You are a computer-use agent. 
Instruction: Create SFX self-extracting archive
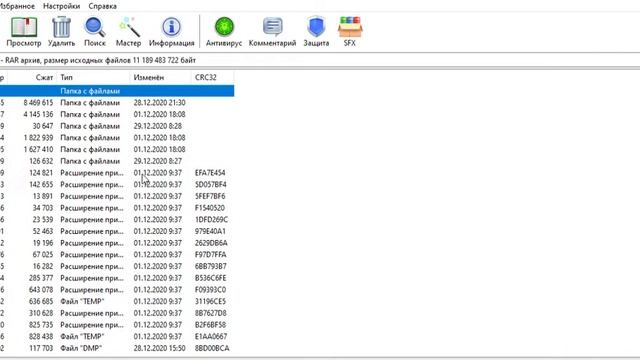[350, 31]
